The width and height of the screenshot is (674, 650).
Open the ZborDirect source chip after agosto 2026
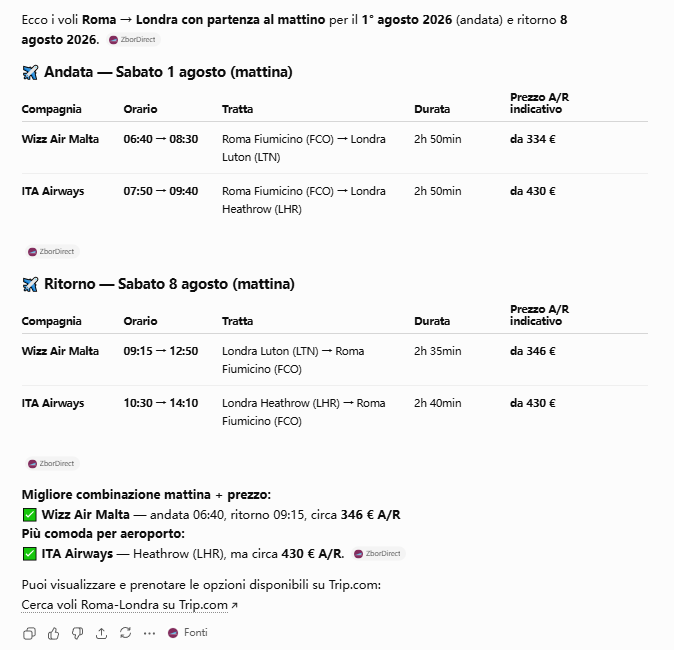click(x=133, y=40)
